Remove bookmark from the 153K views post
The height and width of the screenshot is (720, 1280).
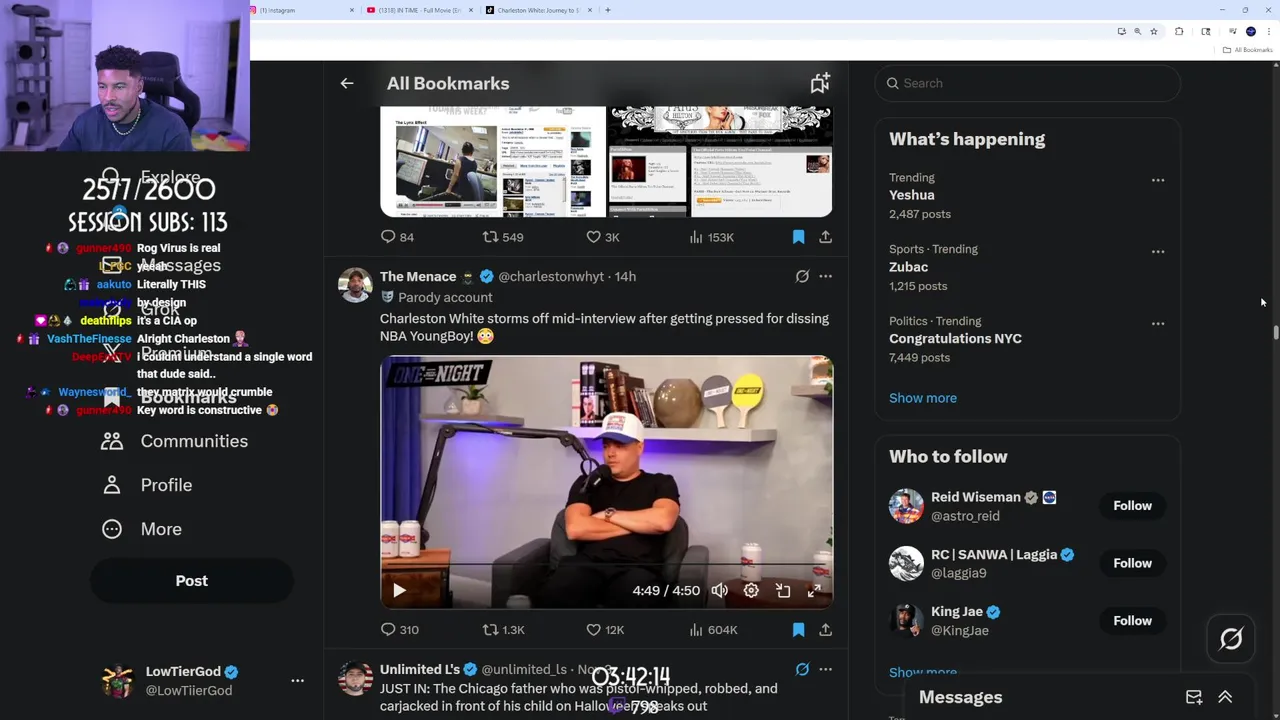point(798,237)
